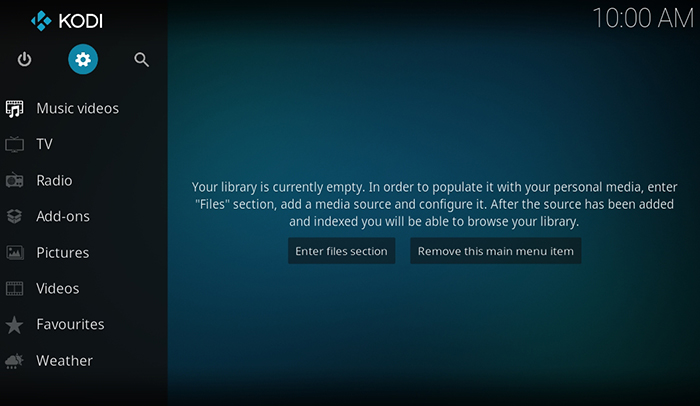Click the Music videos icon

(14, 109)
